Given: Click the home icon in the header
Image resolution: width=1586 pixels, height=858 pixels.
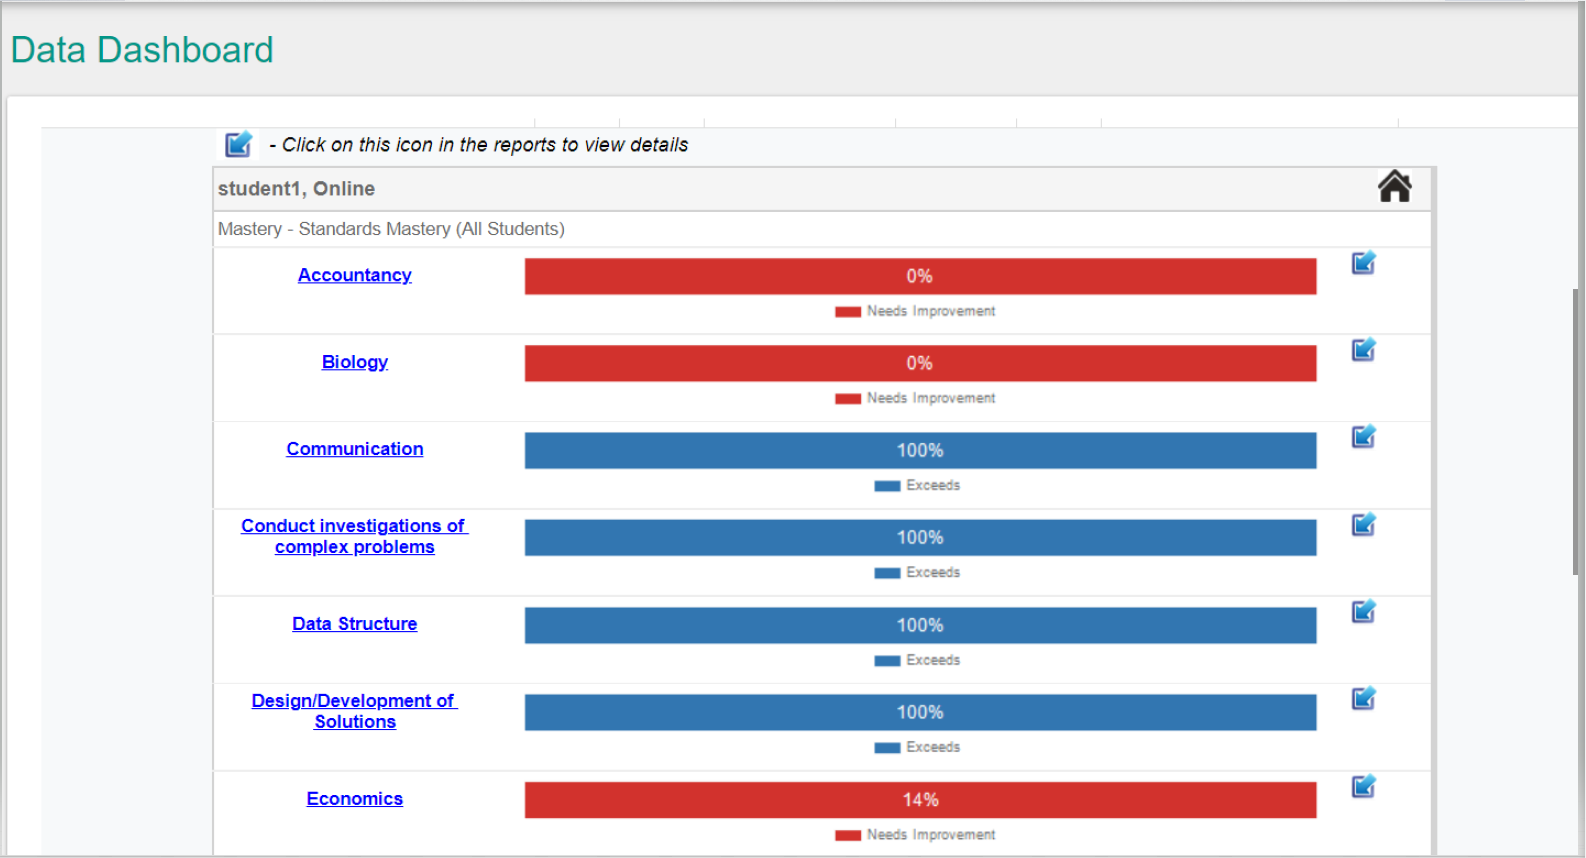Looking at the screenshot, I should [1395, 186].
